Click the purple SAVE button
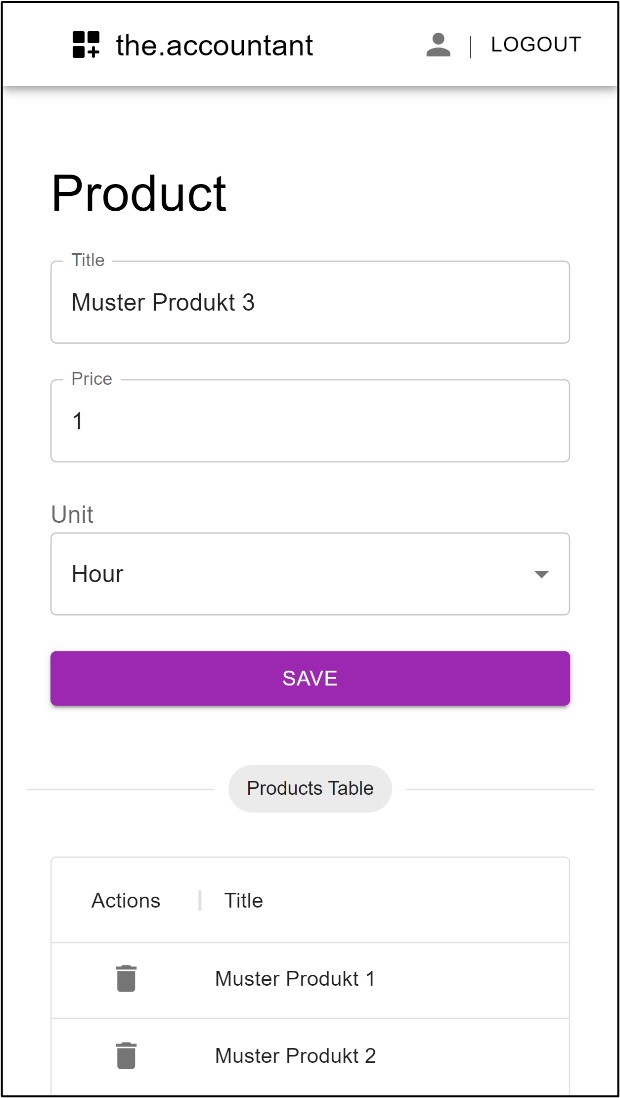Viewport: 620px width, 1098px height. pos(310,678)
